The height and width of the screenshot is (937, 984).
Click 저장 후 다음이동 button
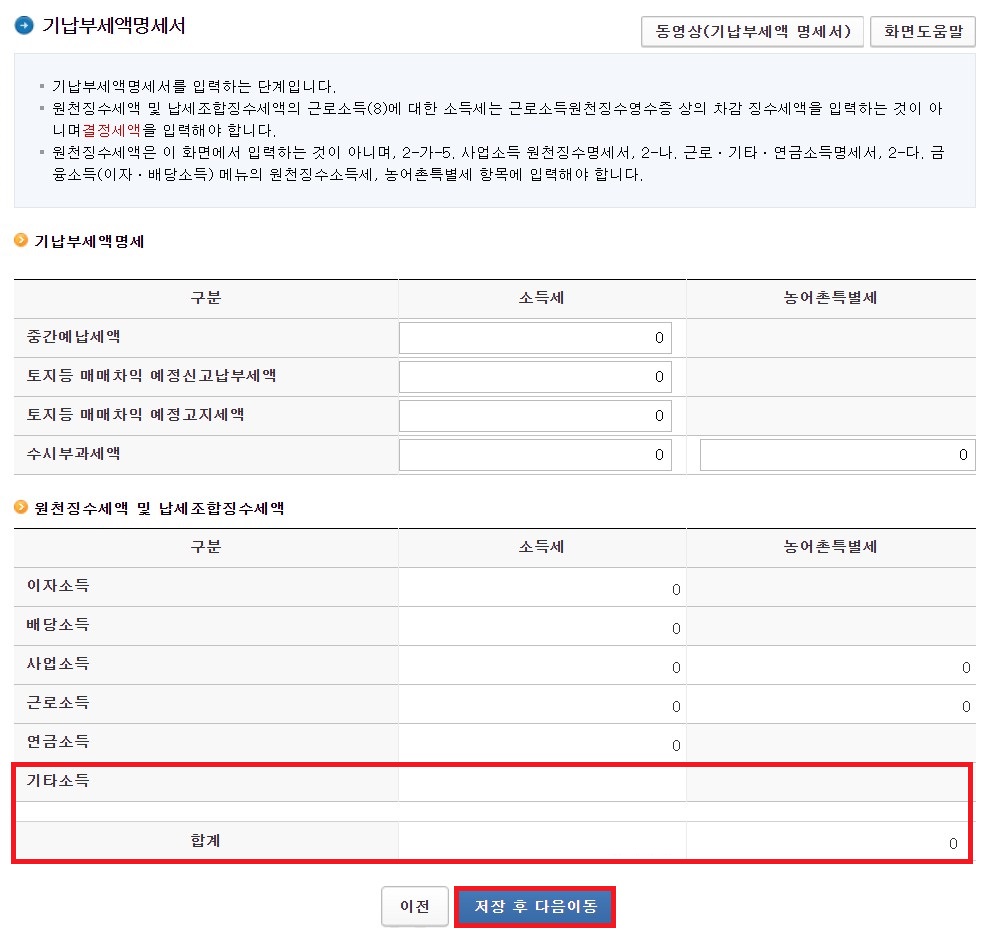pyautogui.click(x=535, y=906)
